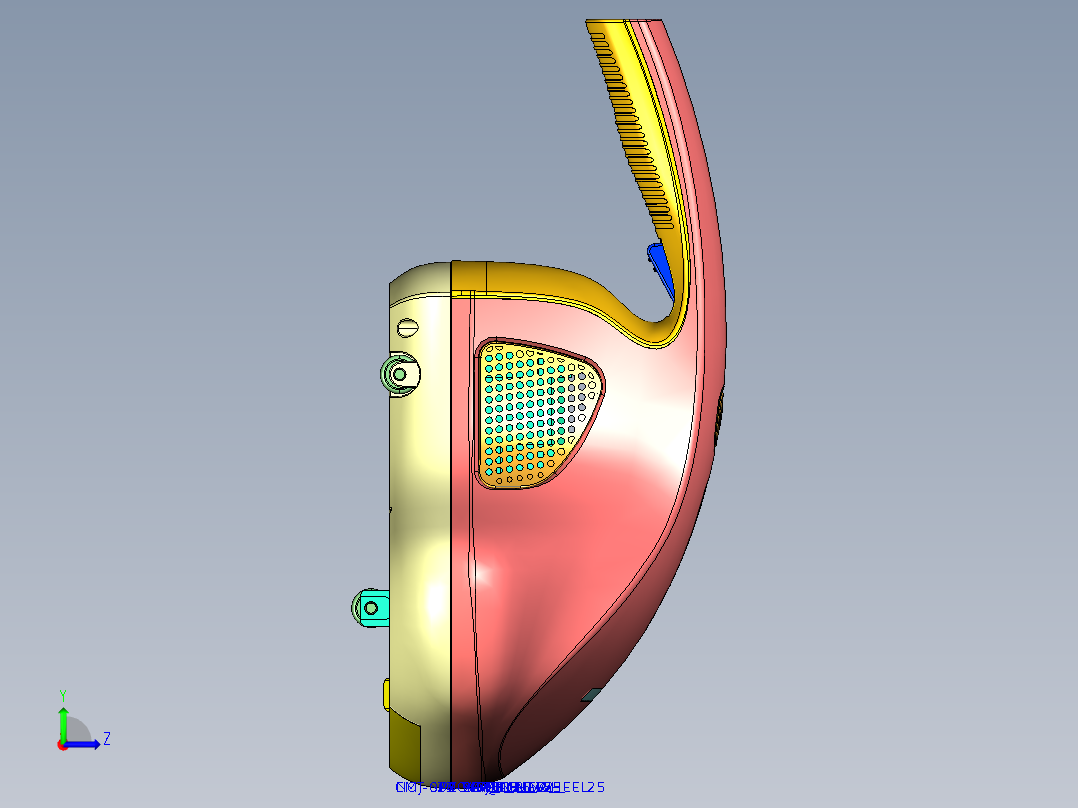Screen dimensions: 1078x808
Task: Select the blue trigger button under the handle
Action: tap(660, 270)
